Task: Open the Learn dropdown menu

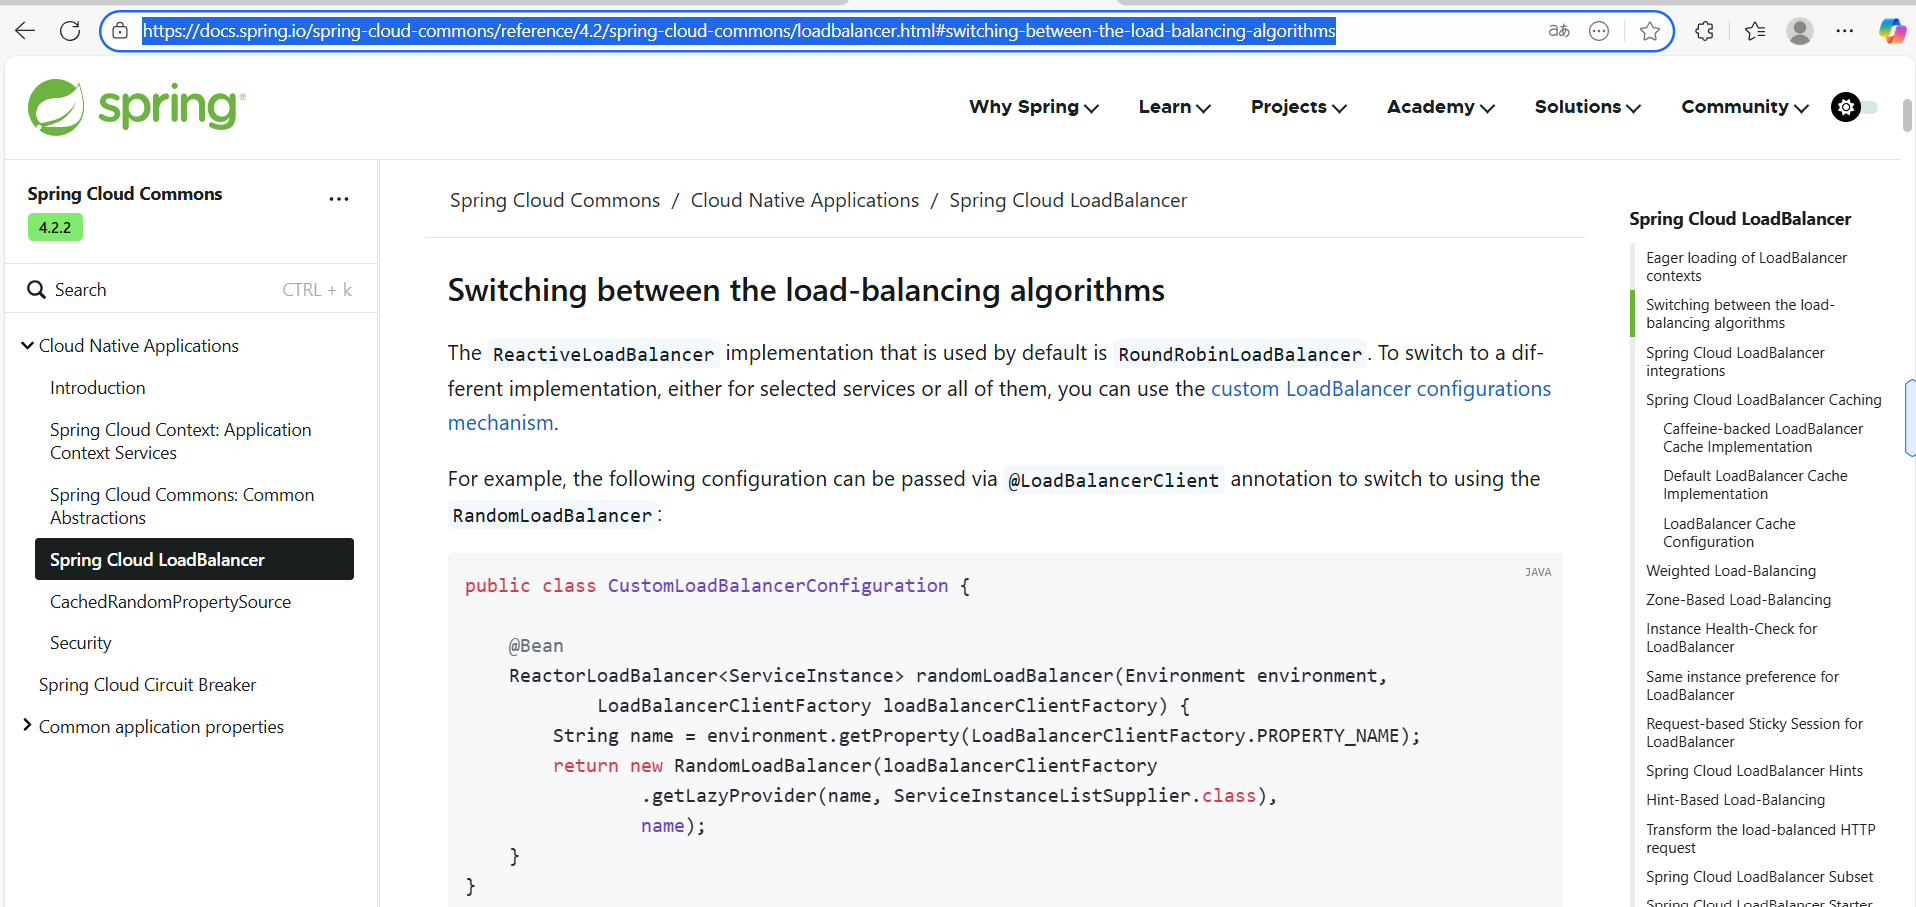Action: [x=1175, y=107]
